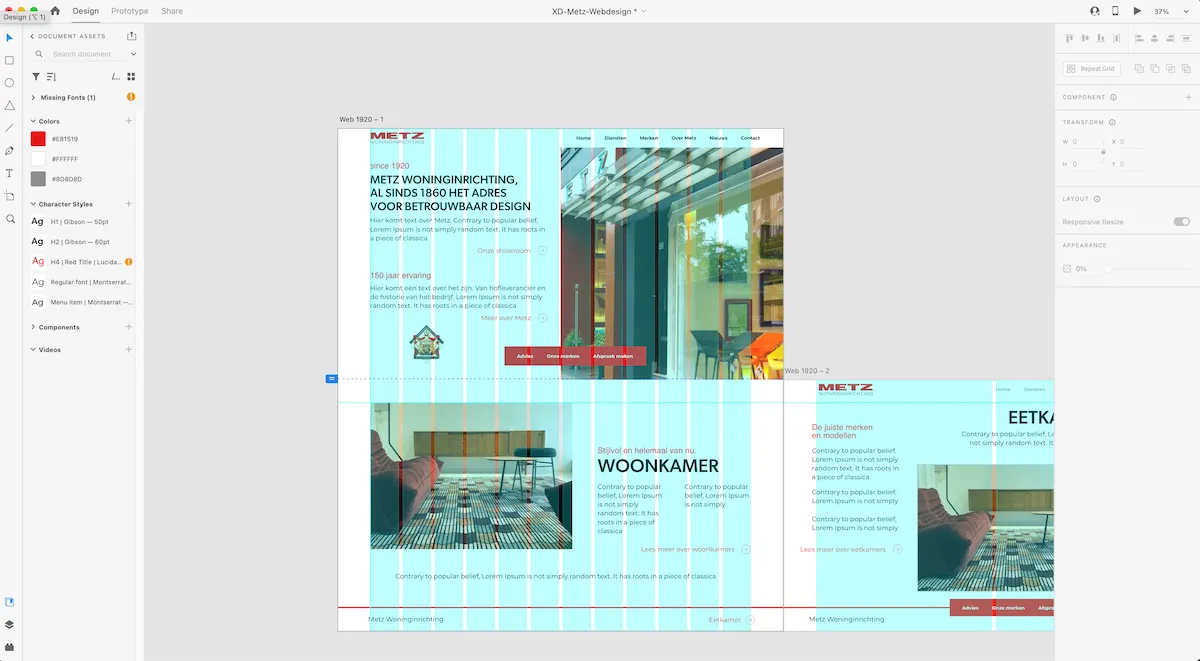Go back from Document Assets
The width and height of the screenshot is (1200, 661).
(32, 36)
